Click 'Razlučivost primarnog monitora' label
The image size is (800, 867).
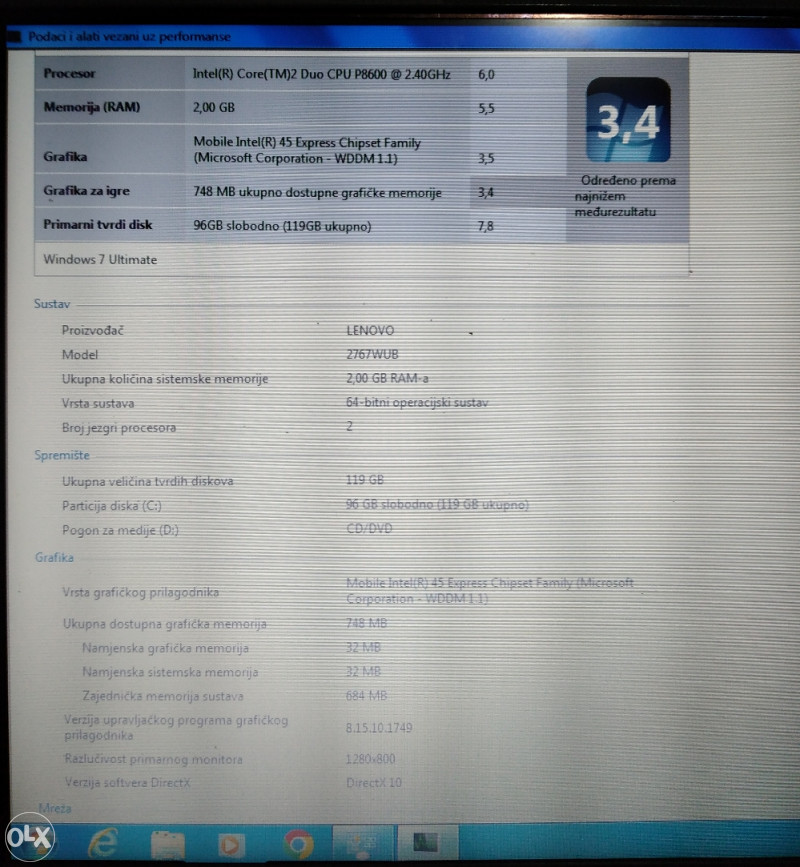click(154, 759)
